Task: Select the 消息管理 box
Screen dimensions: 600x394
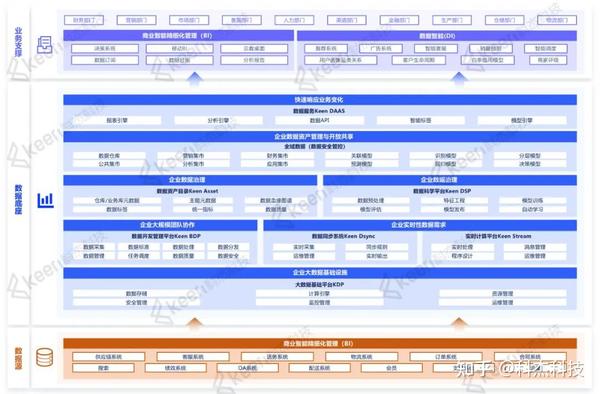Action: pos(535,247)
